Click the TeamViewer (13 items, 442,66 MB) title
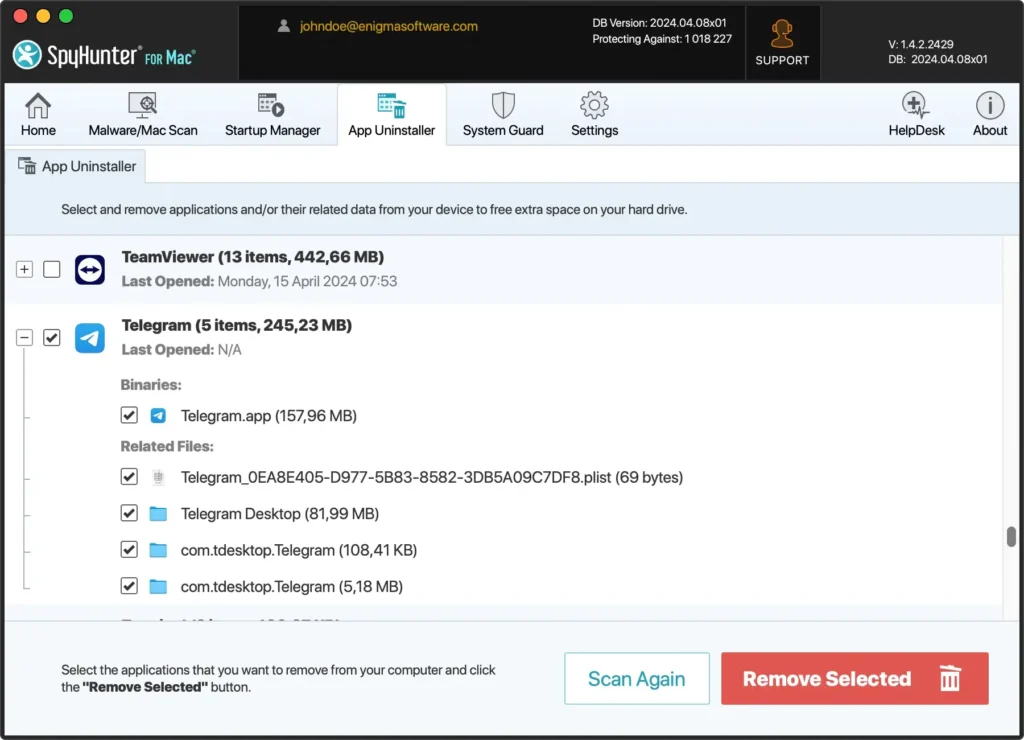 (x=253, y=257)
